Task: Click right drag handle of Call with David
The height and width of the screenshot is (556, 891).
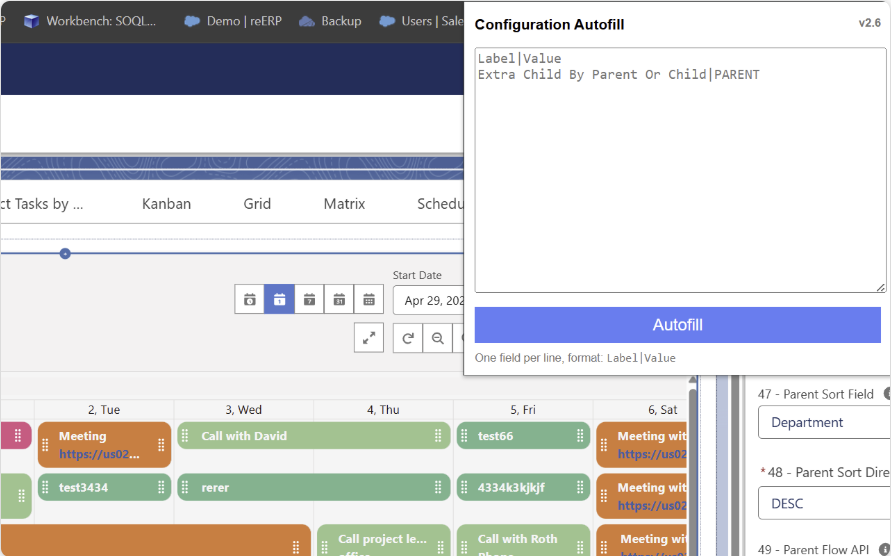Action: [438, 435]
